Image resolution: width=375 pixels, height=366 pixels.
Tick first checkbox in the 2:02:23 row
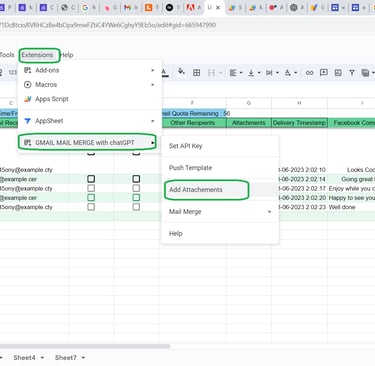pyautogui.click(x=91, y=207)
